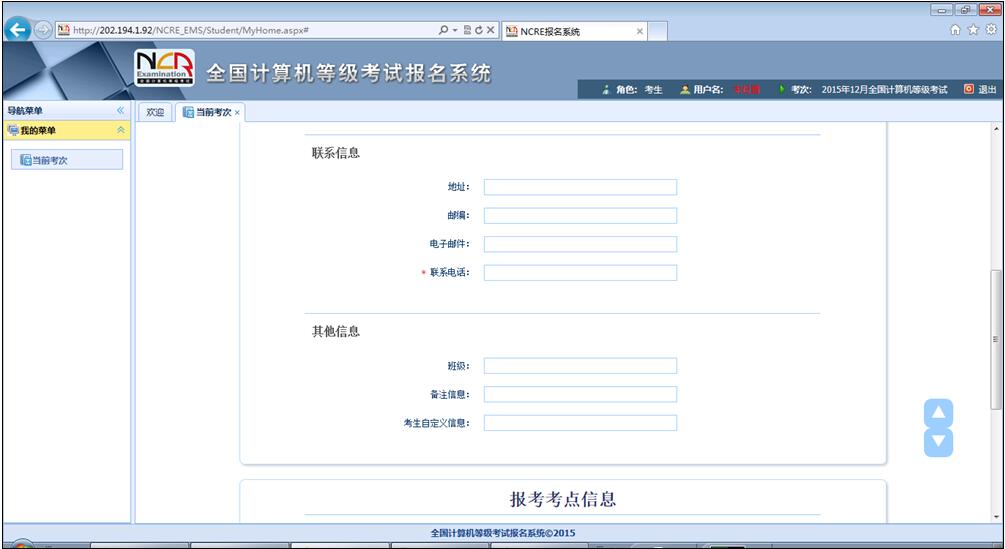Viewport: 1005px width, 549px height.
Task: Click the 报考考点信息 heading
Action: tap(563, 499)
